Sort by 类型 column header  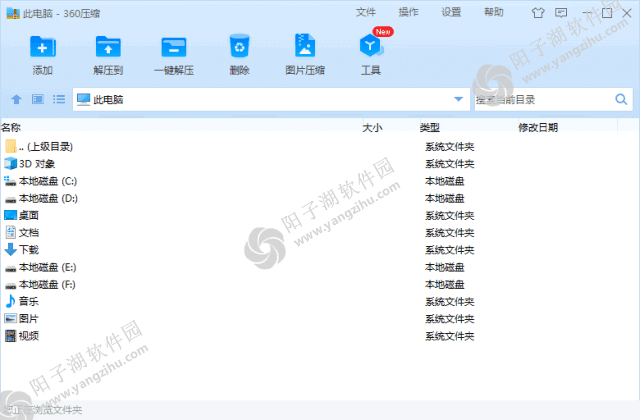pos(430,127)
